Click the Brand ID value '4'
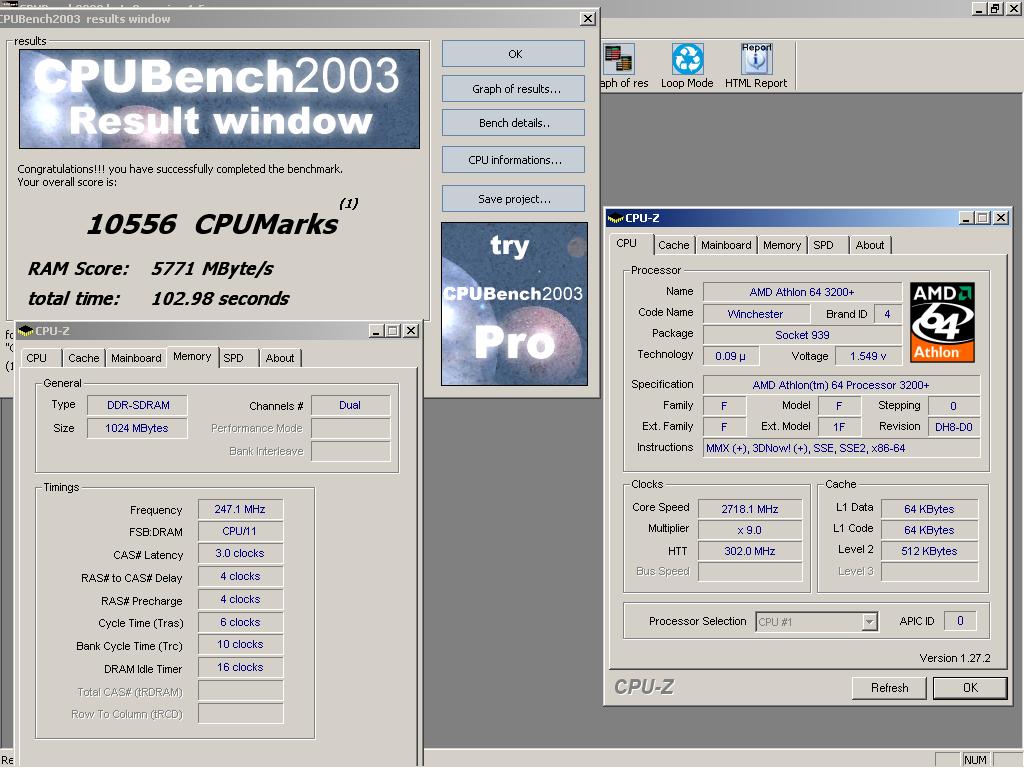This screenshot has width=1024, height=768. [887, 314]
